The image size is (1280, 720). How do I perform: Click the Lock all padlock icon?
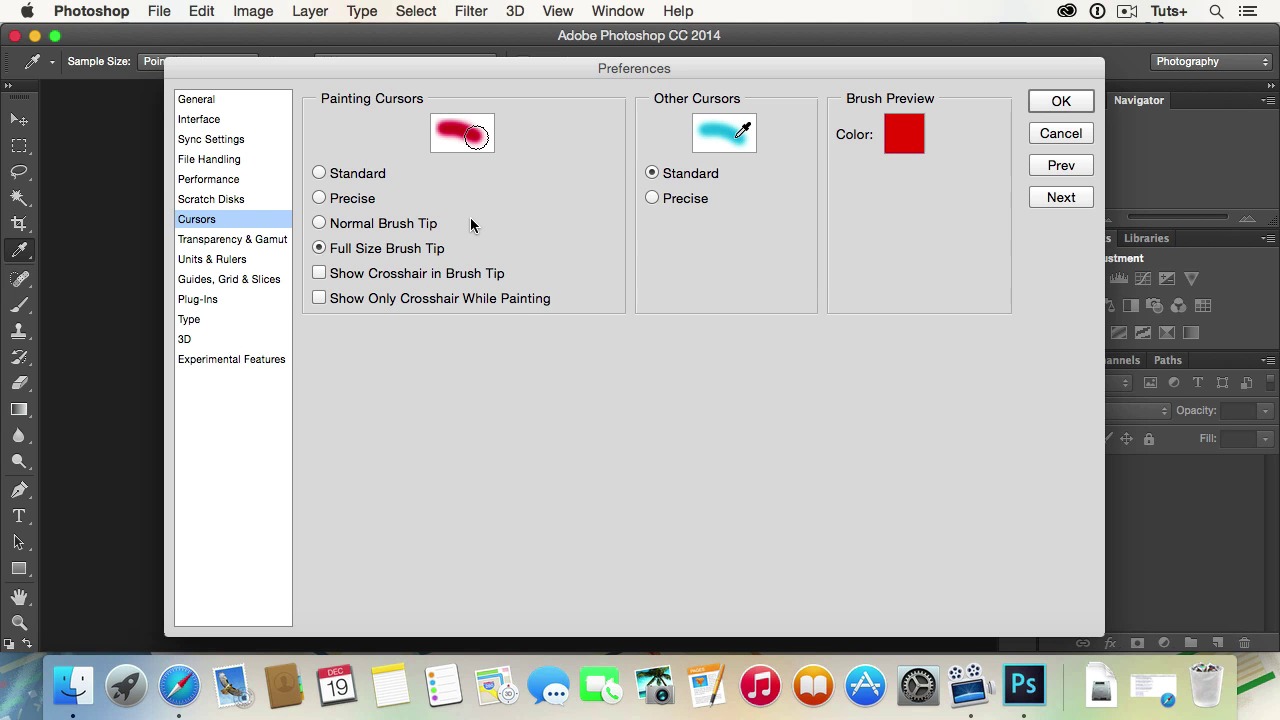[1148, 439]
